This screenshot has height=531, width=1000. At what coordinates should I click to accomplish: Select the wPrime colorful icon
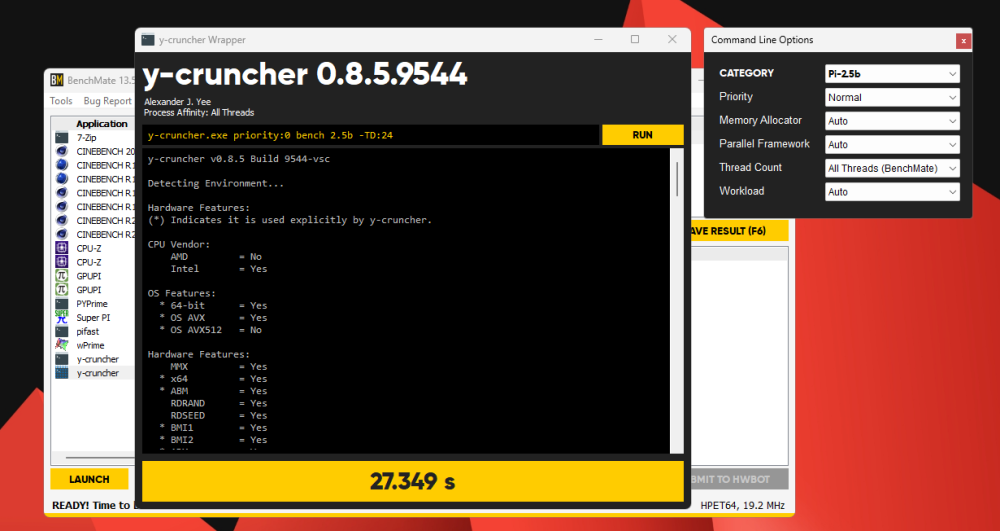point(61,346)
